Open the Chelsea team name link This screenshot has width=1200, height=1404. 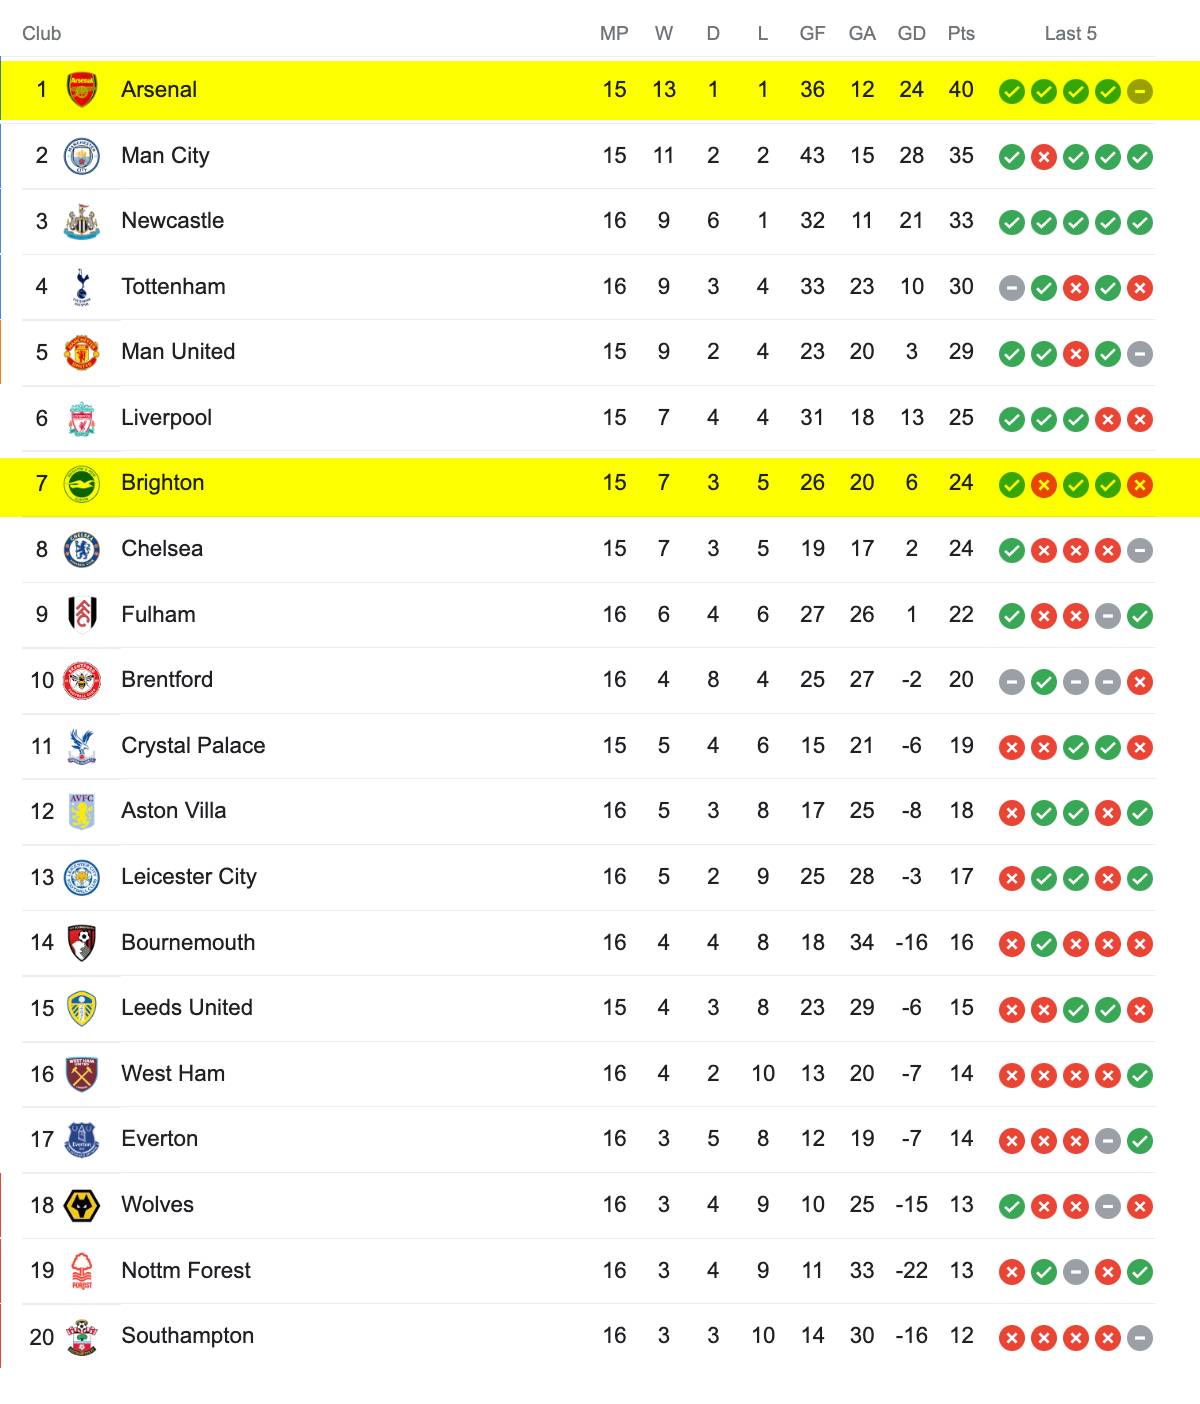[162, 549]
